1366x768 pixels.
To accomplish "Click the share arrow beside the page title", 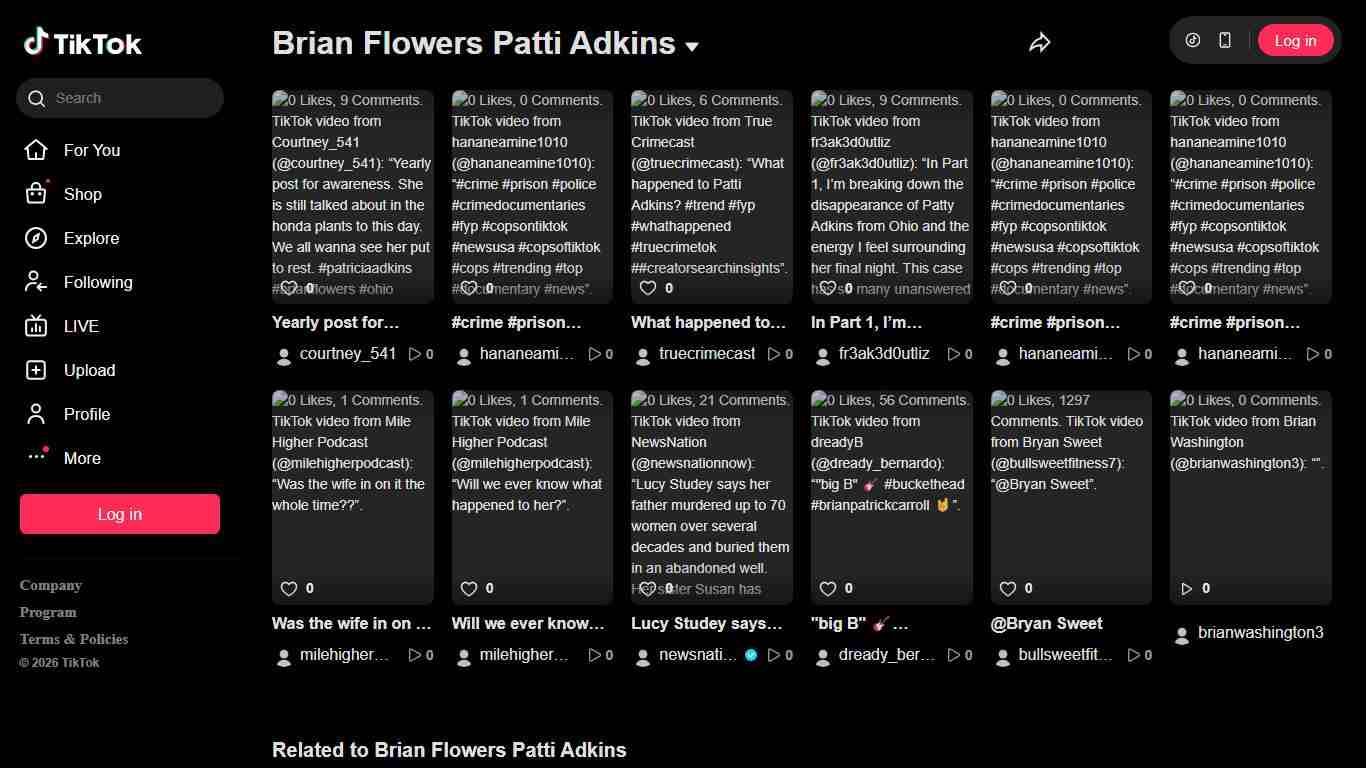I will [1039, 42].
